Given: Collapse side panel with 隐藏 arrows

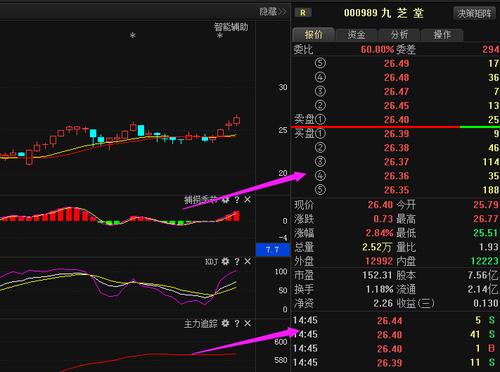Looking at the screenshot, I should click(x=273, y=12).
